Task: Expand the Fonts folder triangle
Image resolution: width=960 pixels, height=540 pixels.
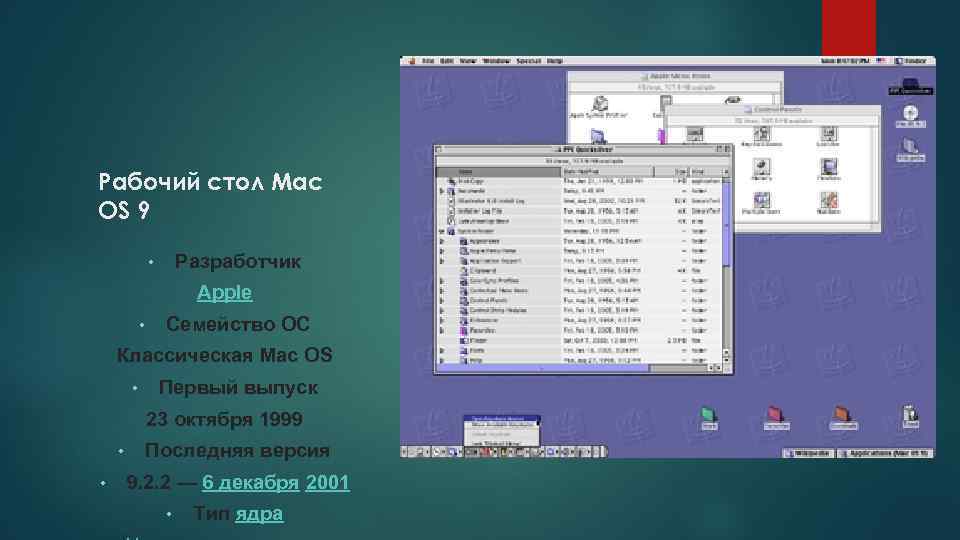Action: [x=441, y=351]
